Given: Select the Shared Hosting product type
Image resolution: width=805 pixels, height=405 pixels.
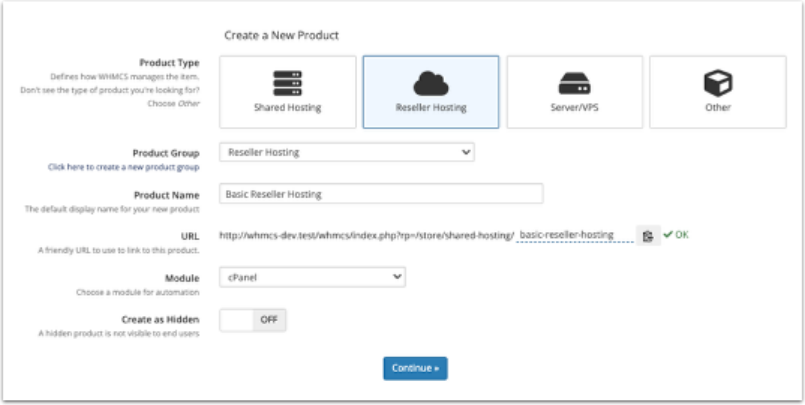Looking at the screenshot, I should tap(288, 92).
